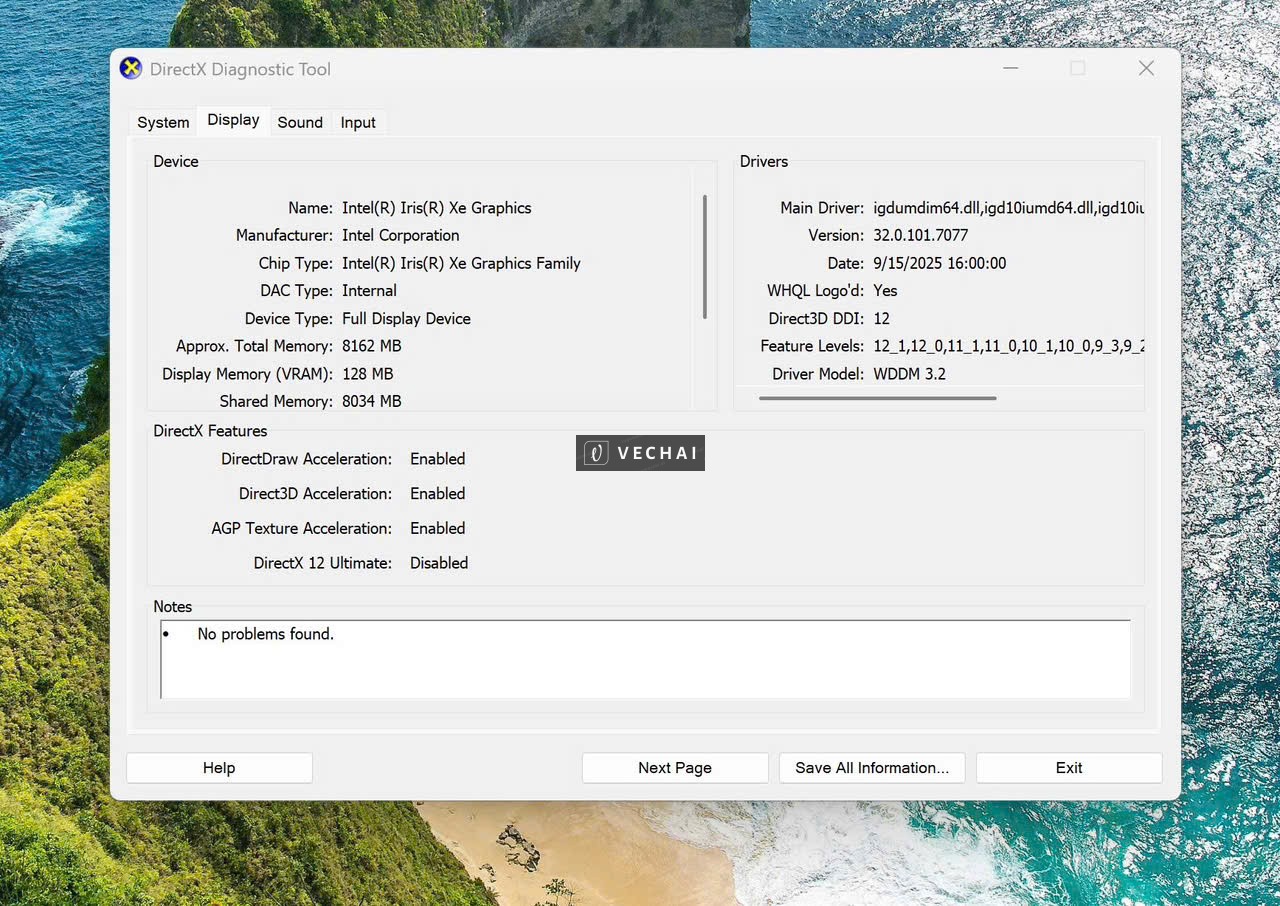Click the '128 MB' VRAM value
This screenshot has width=1280, height=906.
(x=368, y=374)
